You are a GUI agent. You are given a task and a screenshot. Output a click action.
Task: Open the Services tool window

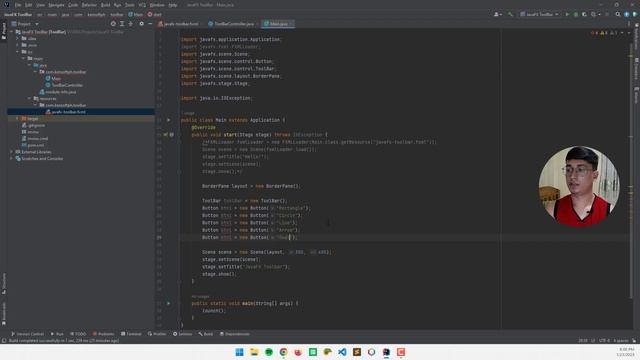[x=182, y=334]
